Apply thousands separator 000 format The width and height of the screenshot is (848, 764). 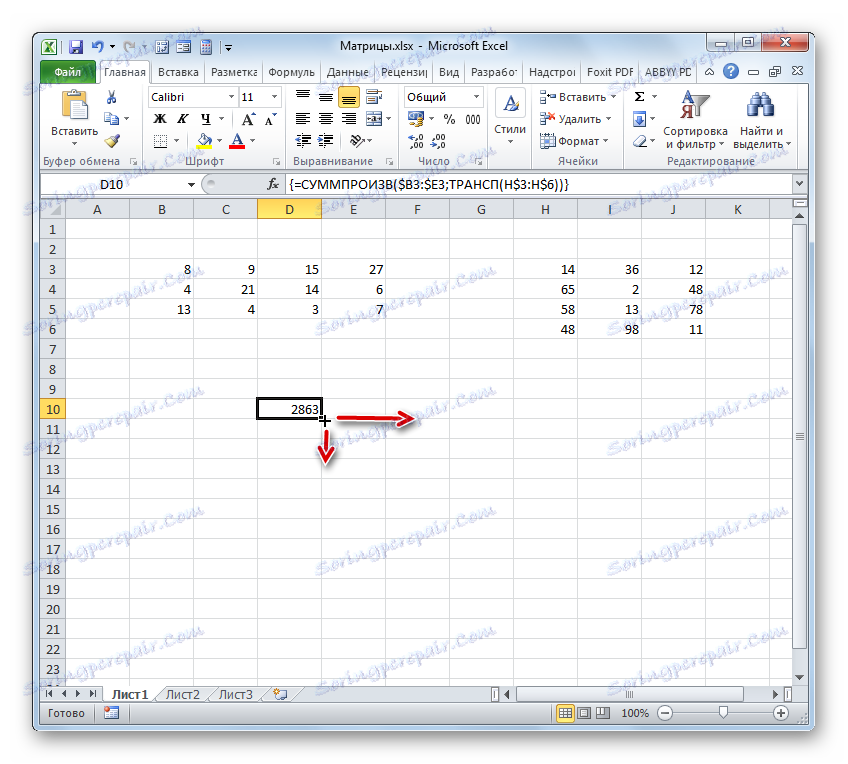[x=473, y=119]
